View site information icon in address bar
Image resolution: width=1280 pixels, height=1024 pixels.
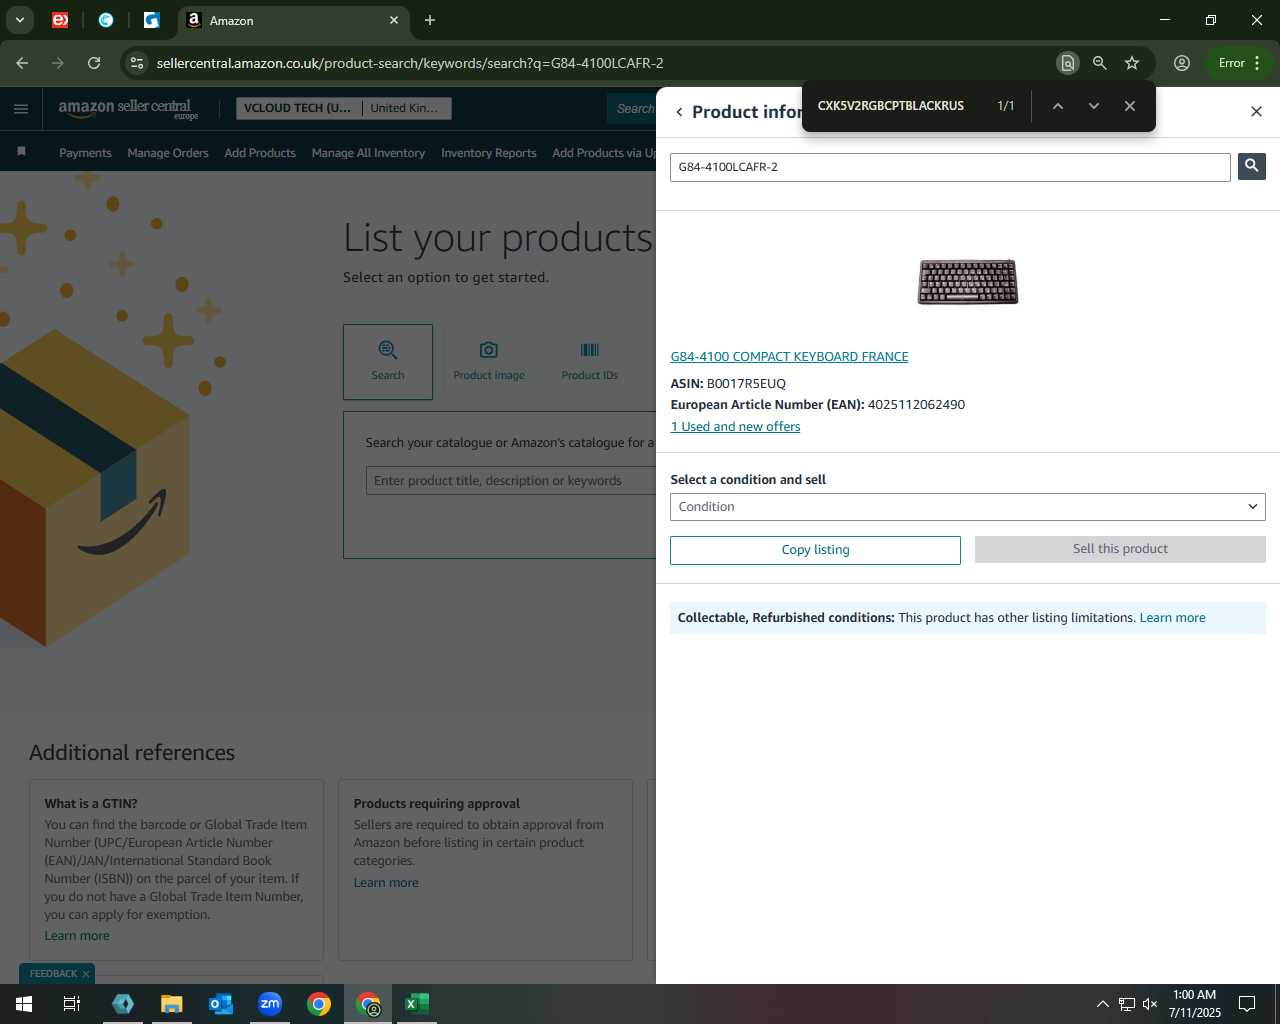tap(137, 63)
